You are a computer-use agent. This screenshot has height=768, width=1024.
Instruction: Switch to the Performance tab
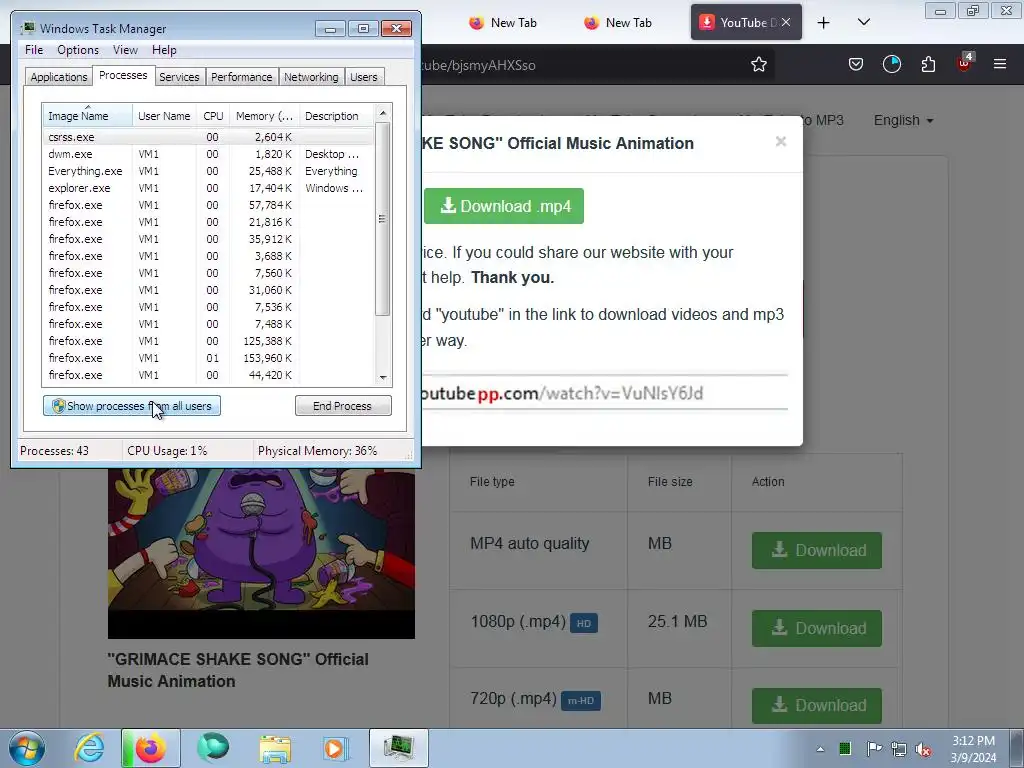[242, 77]
